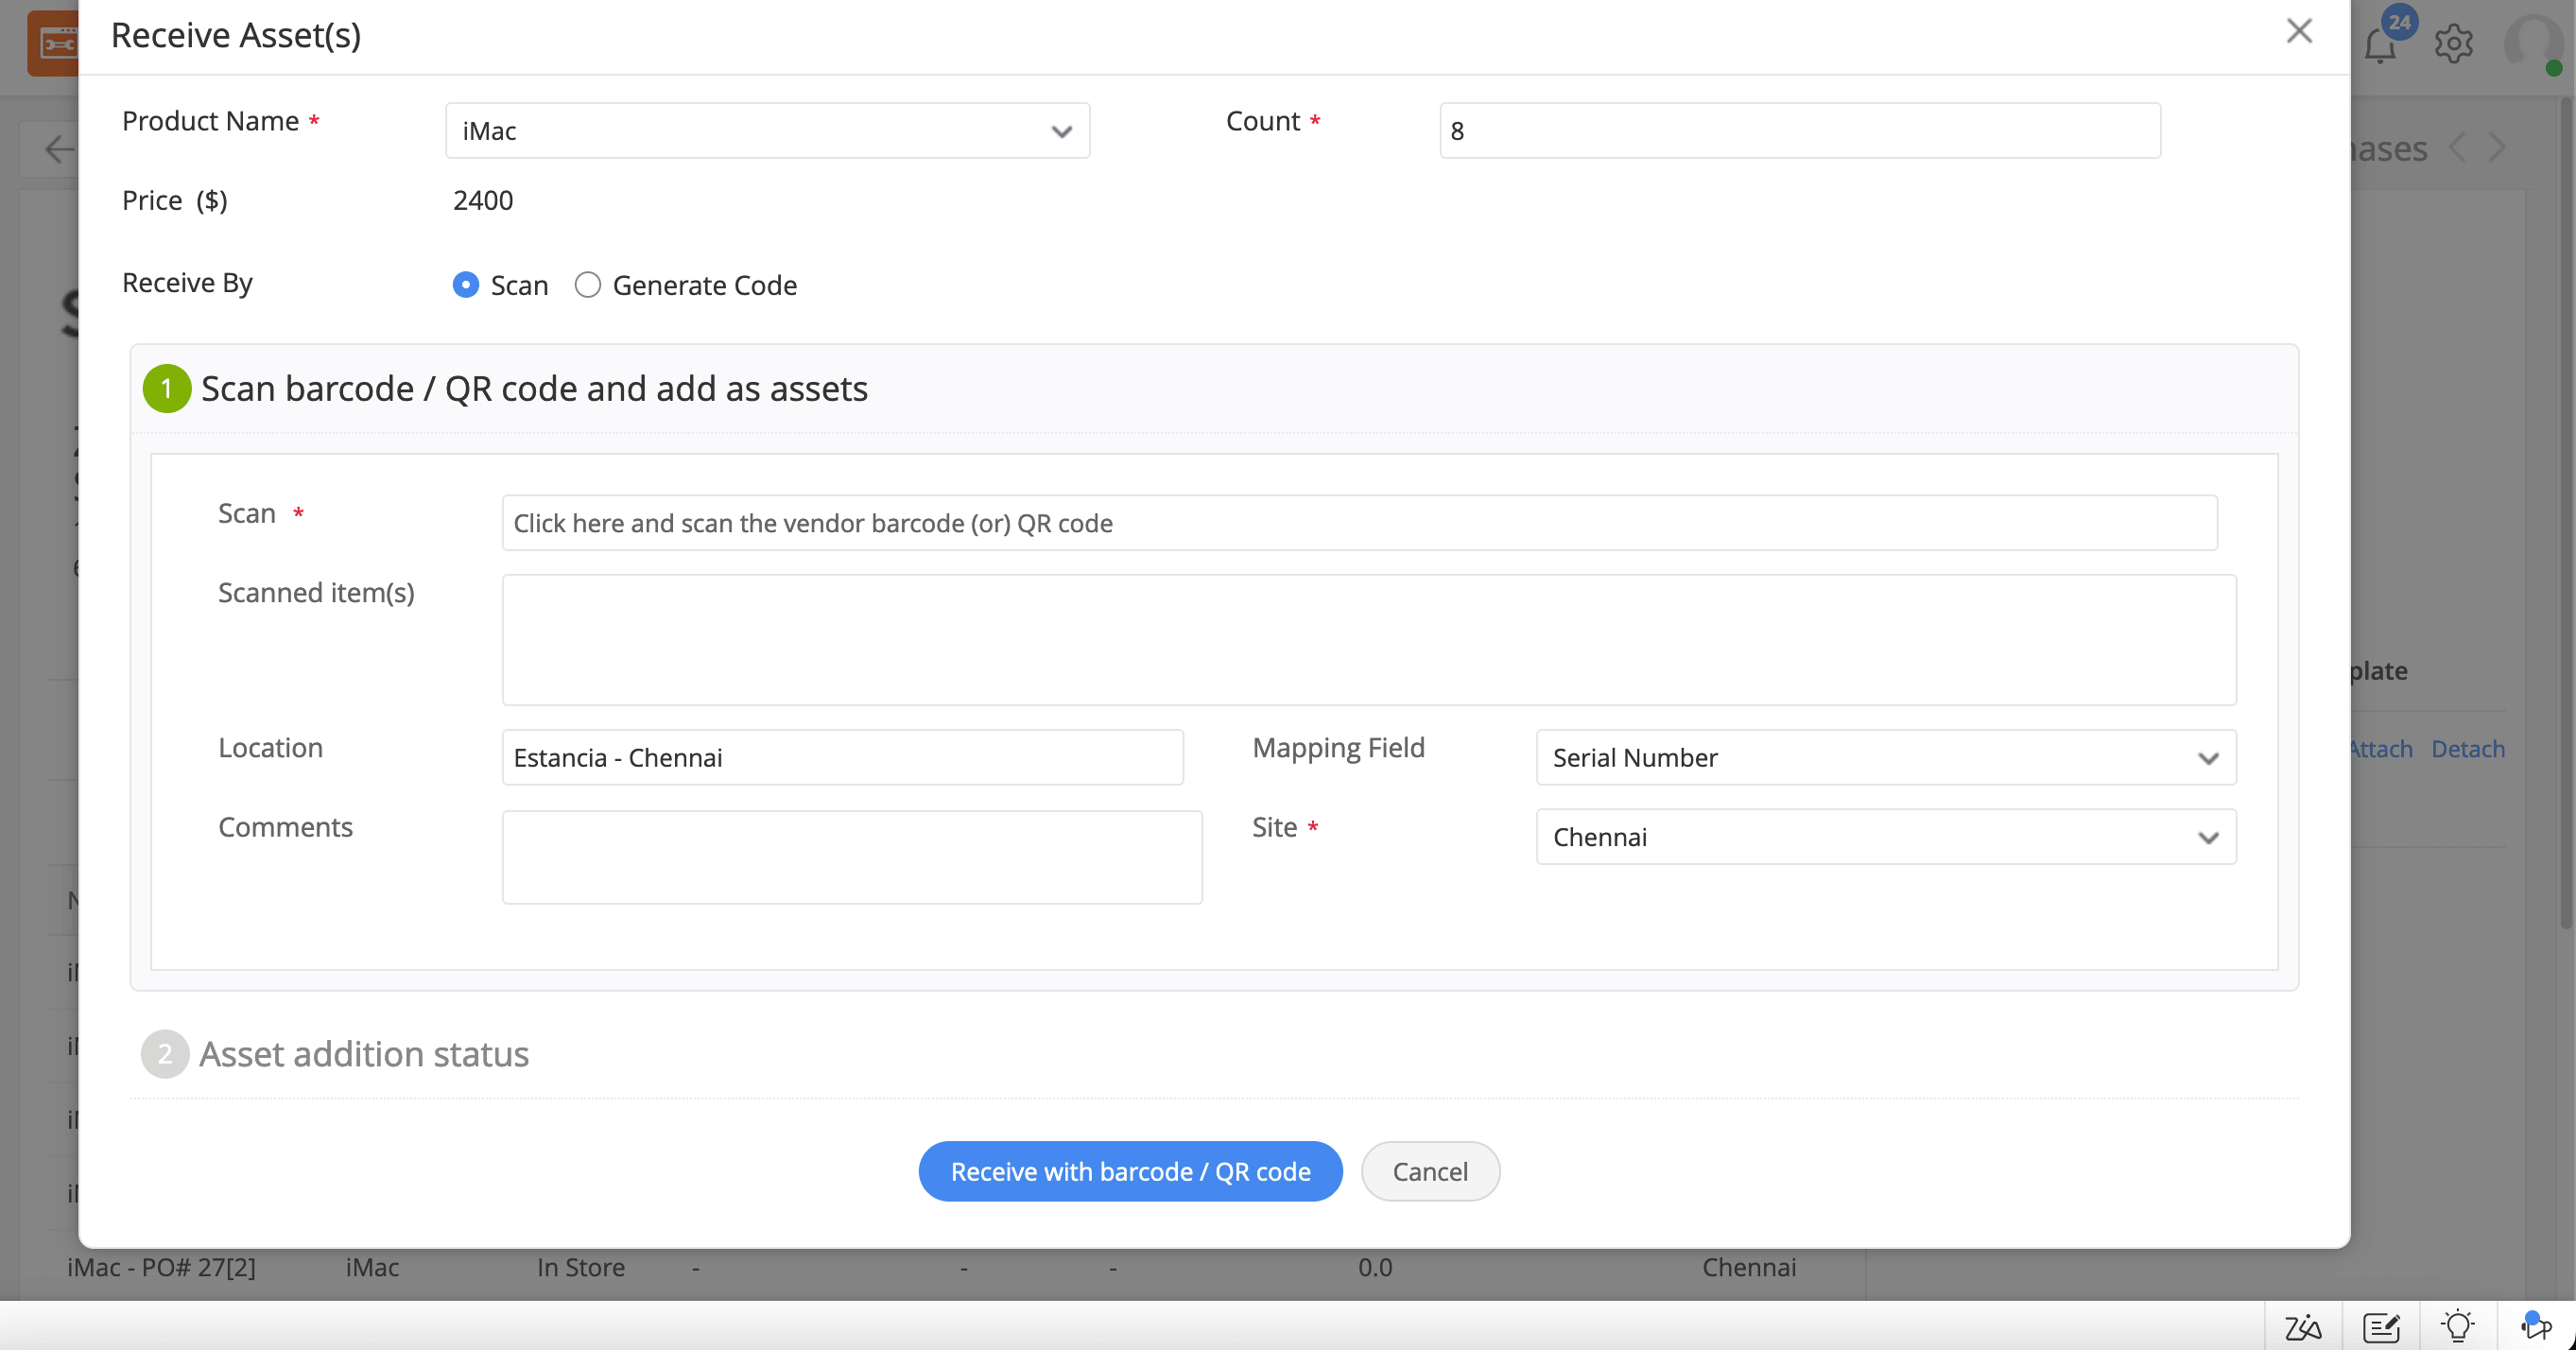Image resolution: width=2576 pixels, height=1350 pixels.
Task: Click the notifications bell icon
Action: click(2380, 45)
